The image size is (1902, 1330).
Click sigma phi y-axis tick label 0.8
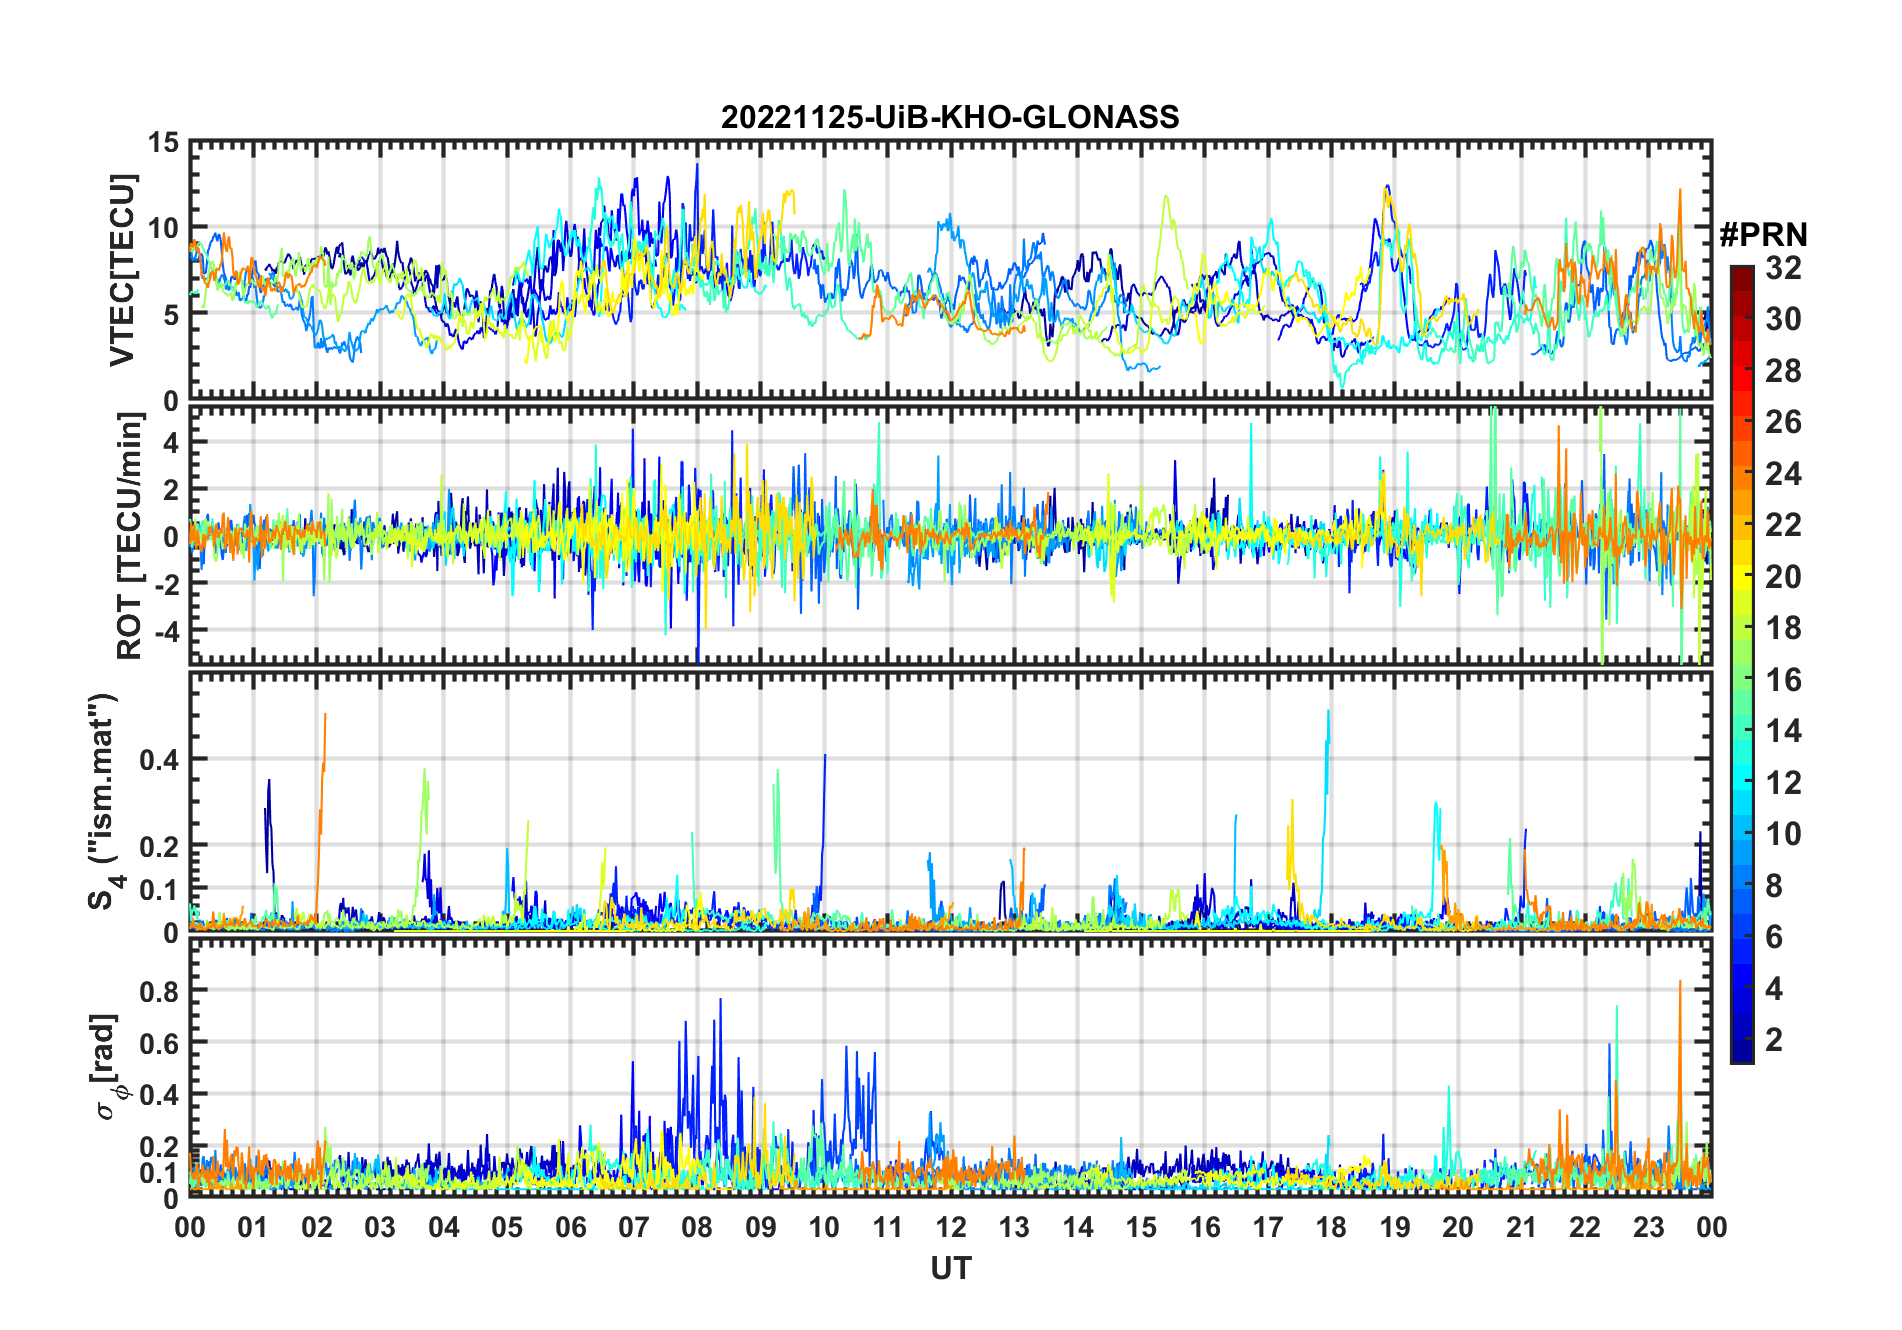[x=160, y=991]
